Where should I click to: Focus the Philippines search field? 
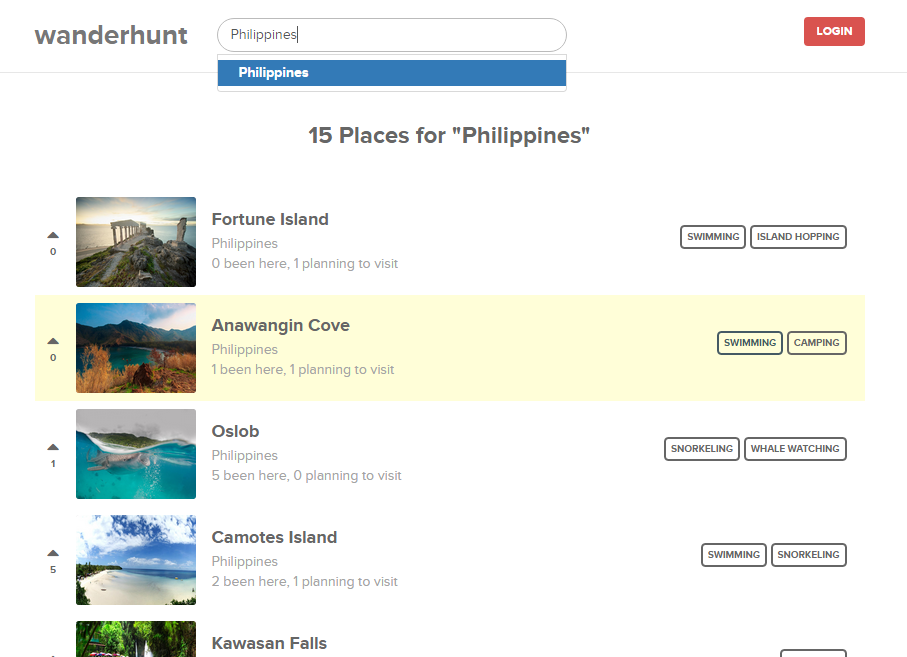pos(392,35)
